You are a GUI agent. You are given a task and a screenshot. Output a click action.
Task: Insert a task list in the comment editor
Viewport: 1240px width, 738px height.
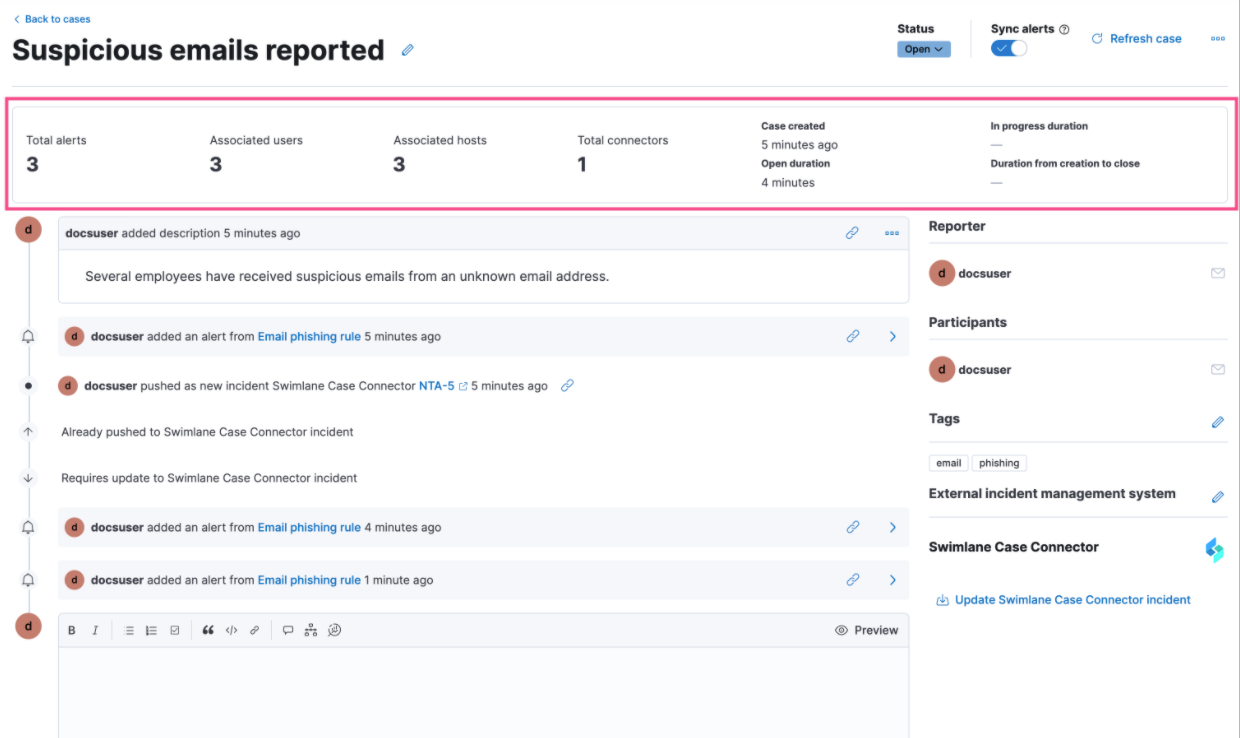(x=173, y=630)
